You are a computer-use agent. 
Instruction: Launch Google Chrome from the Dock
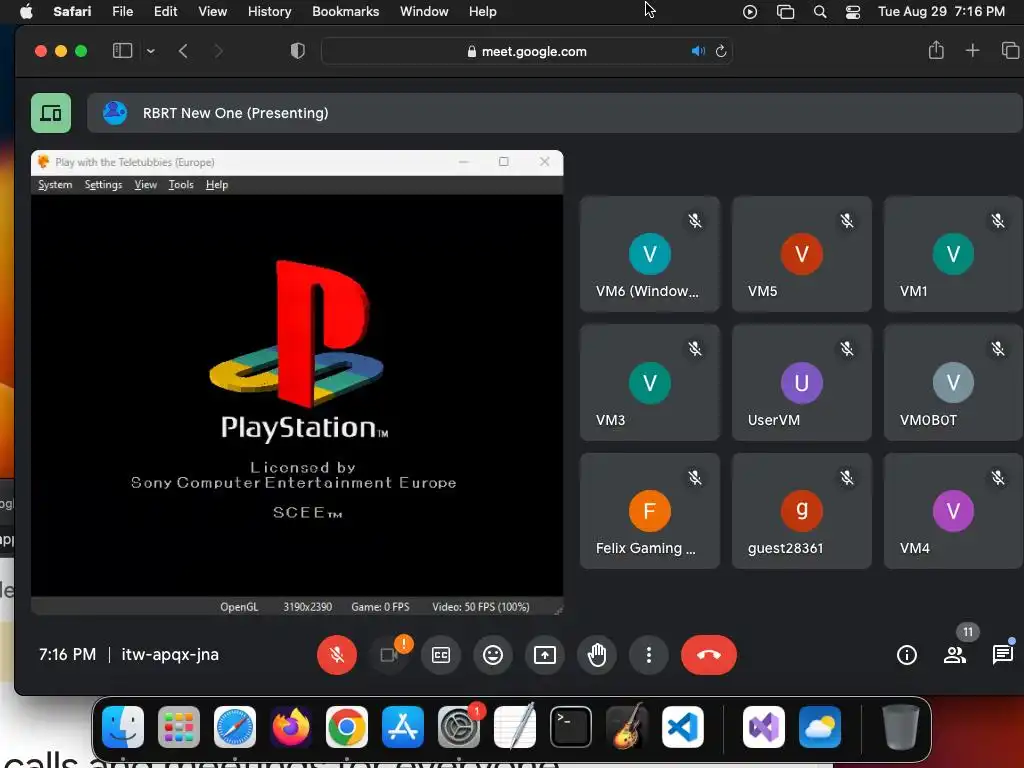(x=347, y=727)
